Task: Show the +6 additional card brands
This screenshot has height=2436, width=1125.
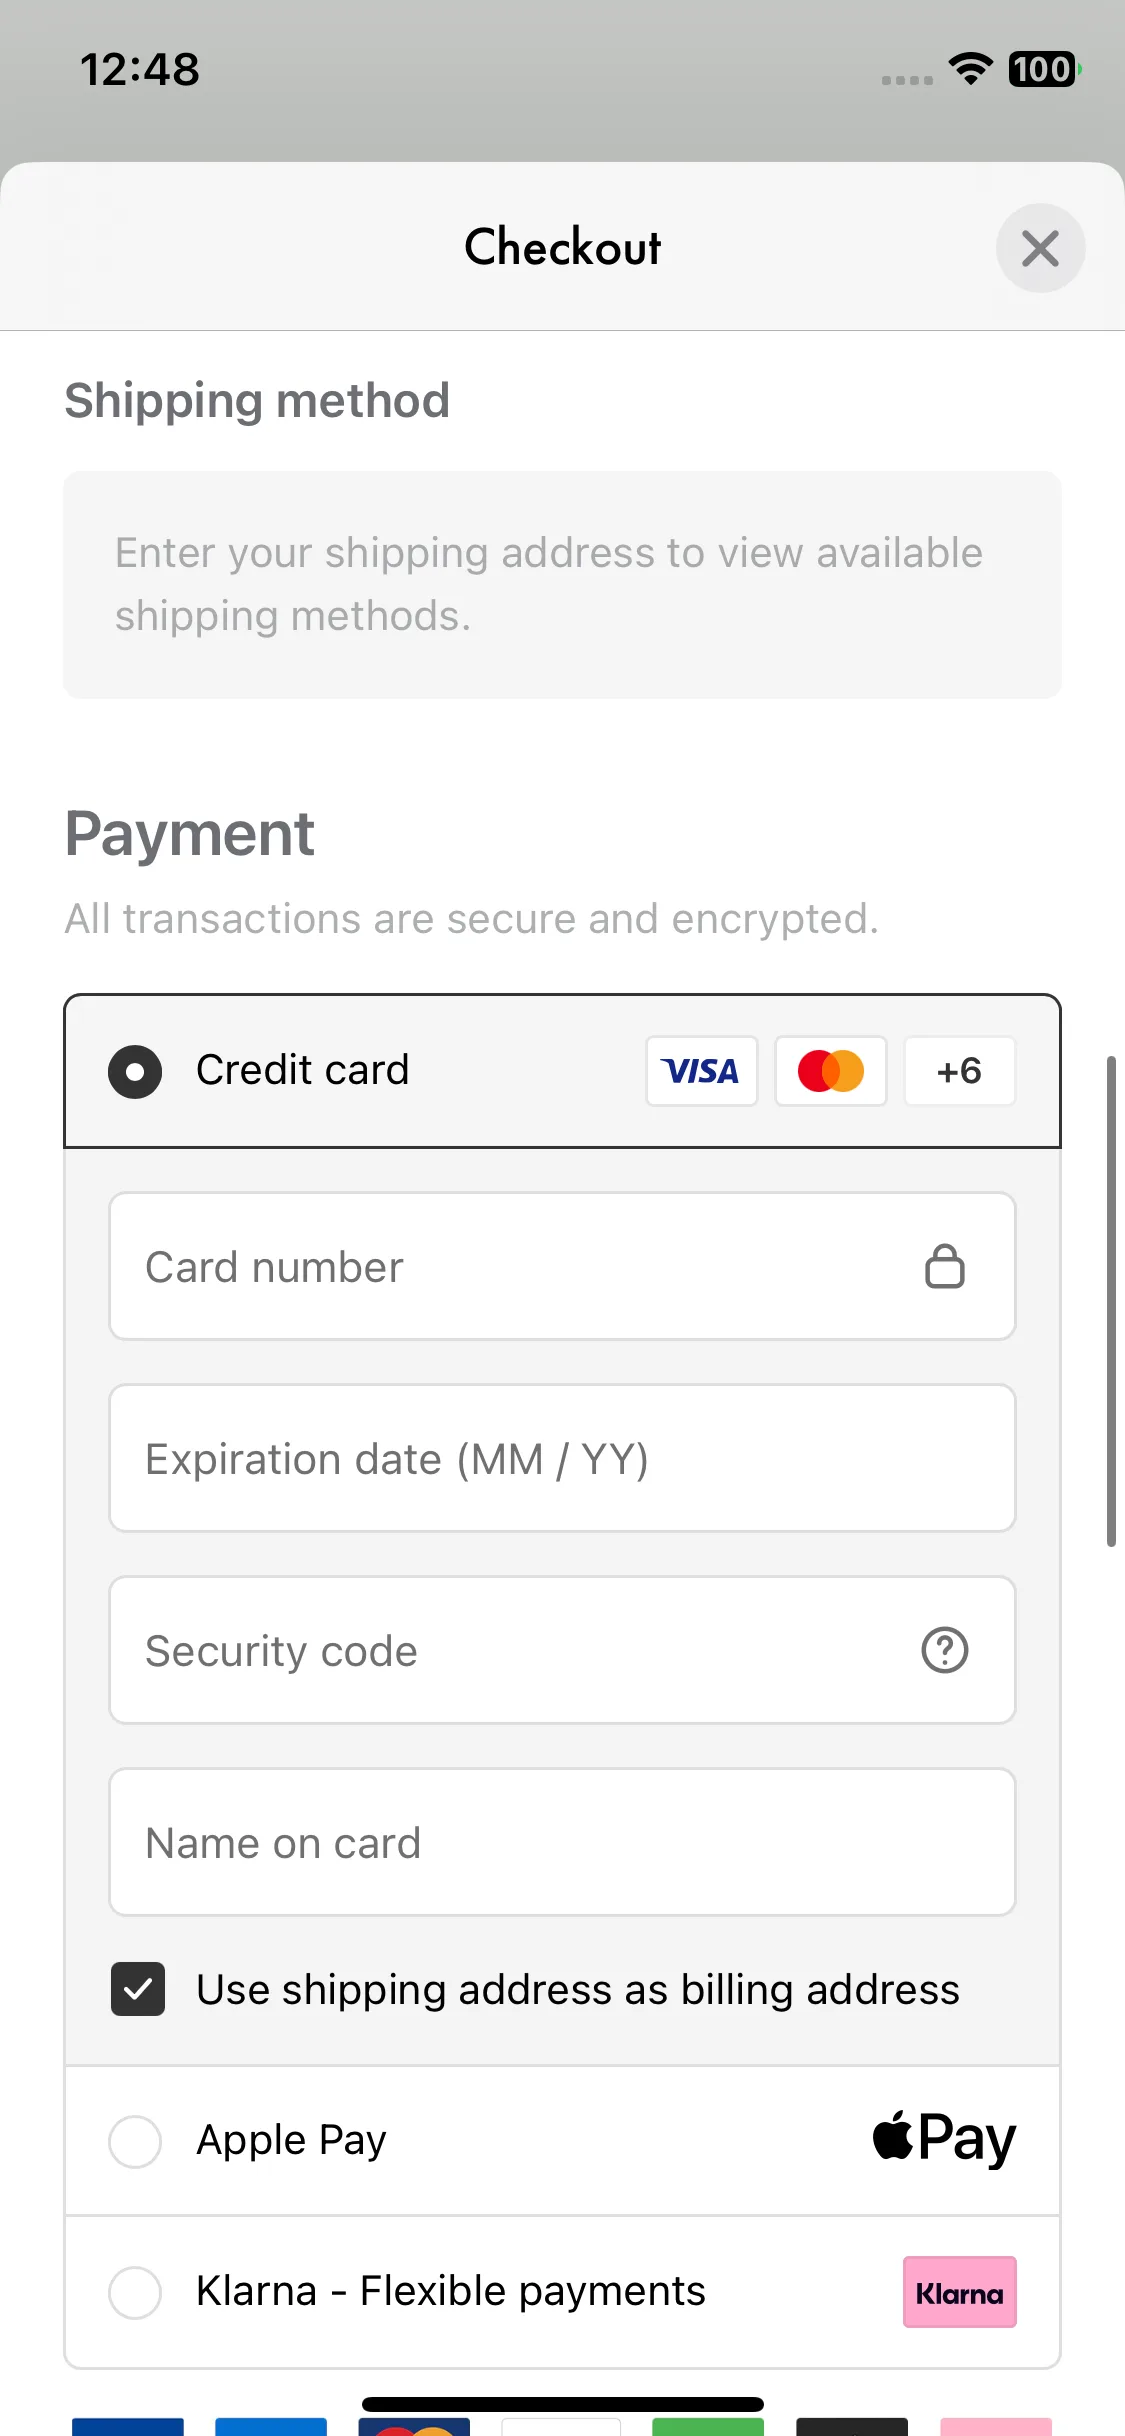Action: point(960,1071)
